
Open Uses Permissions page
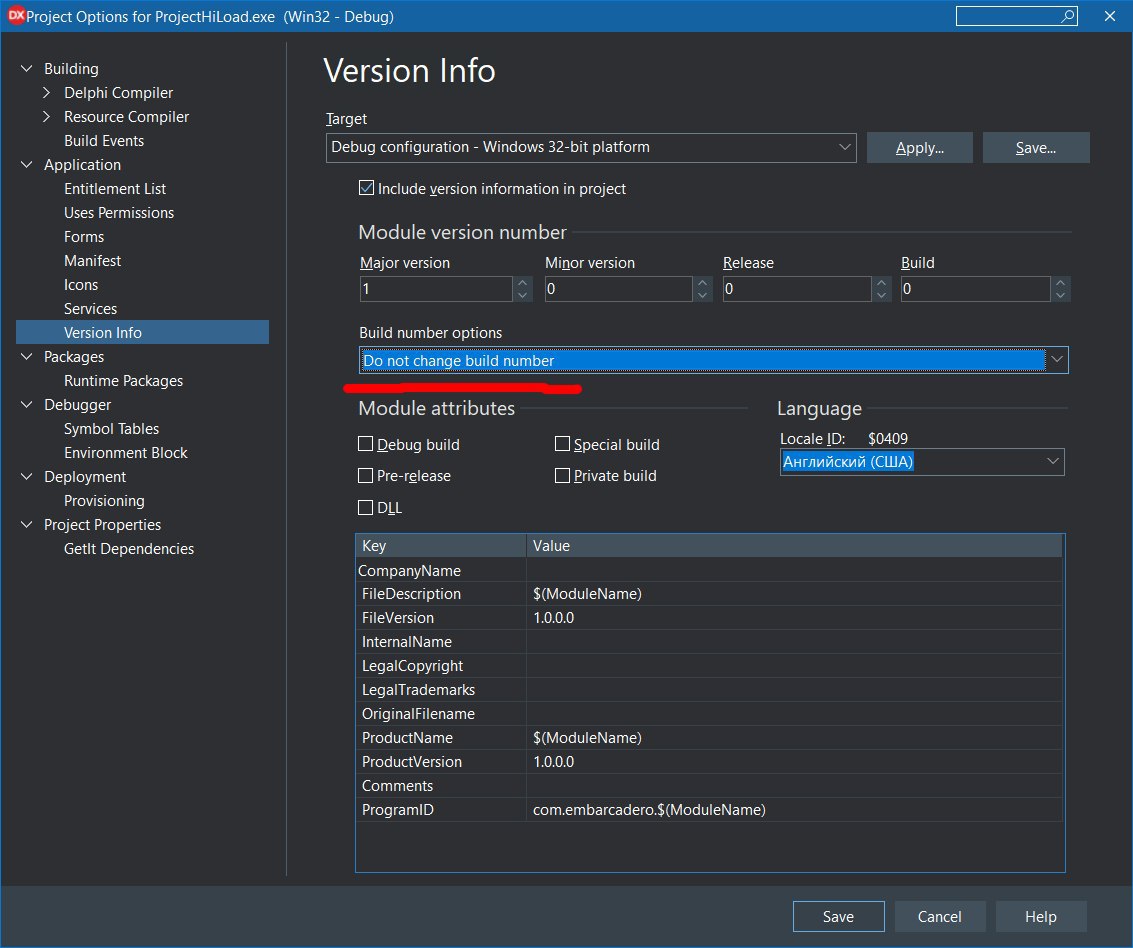pyautogui.click(x=119, y=212)
